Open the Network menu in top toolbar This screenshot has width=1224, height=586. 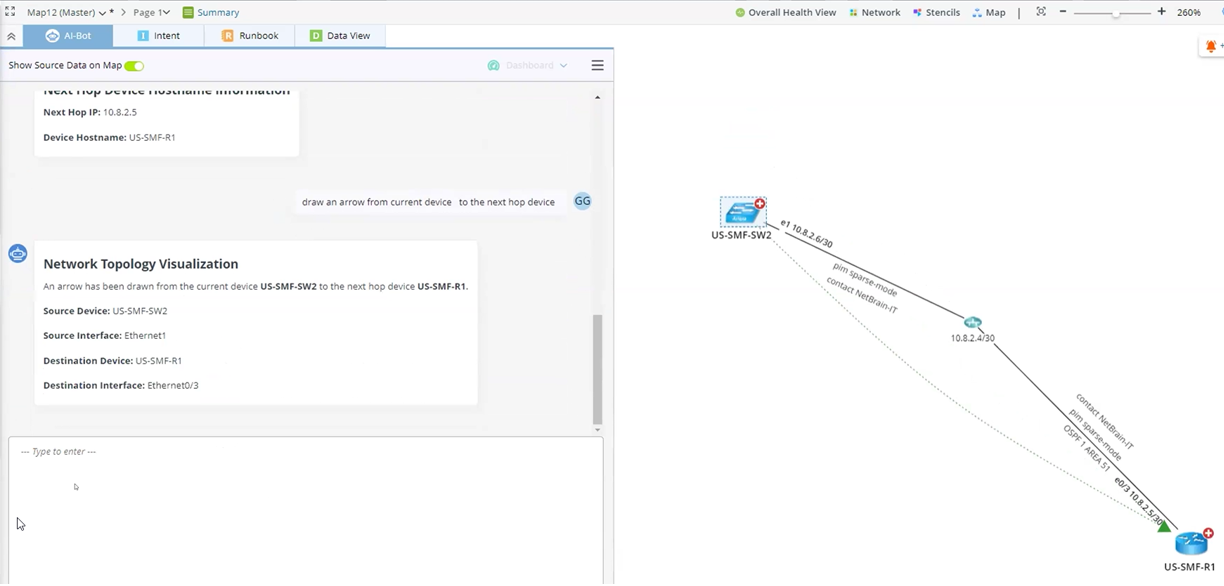point(874,12)
